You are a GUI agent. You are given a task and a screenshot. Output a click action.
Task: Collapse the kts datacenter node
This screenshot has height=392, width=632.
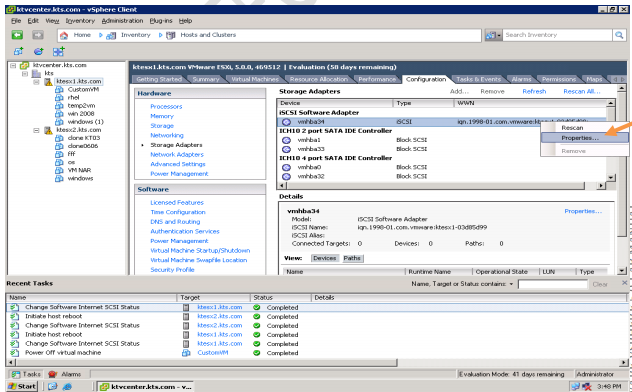tap(25, 73)
